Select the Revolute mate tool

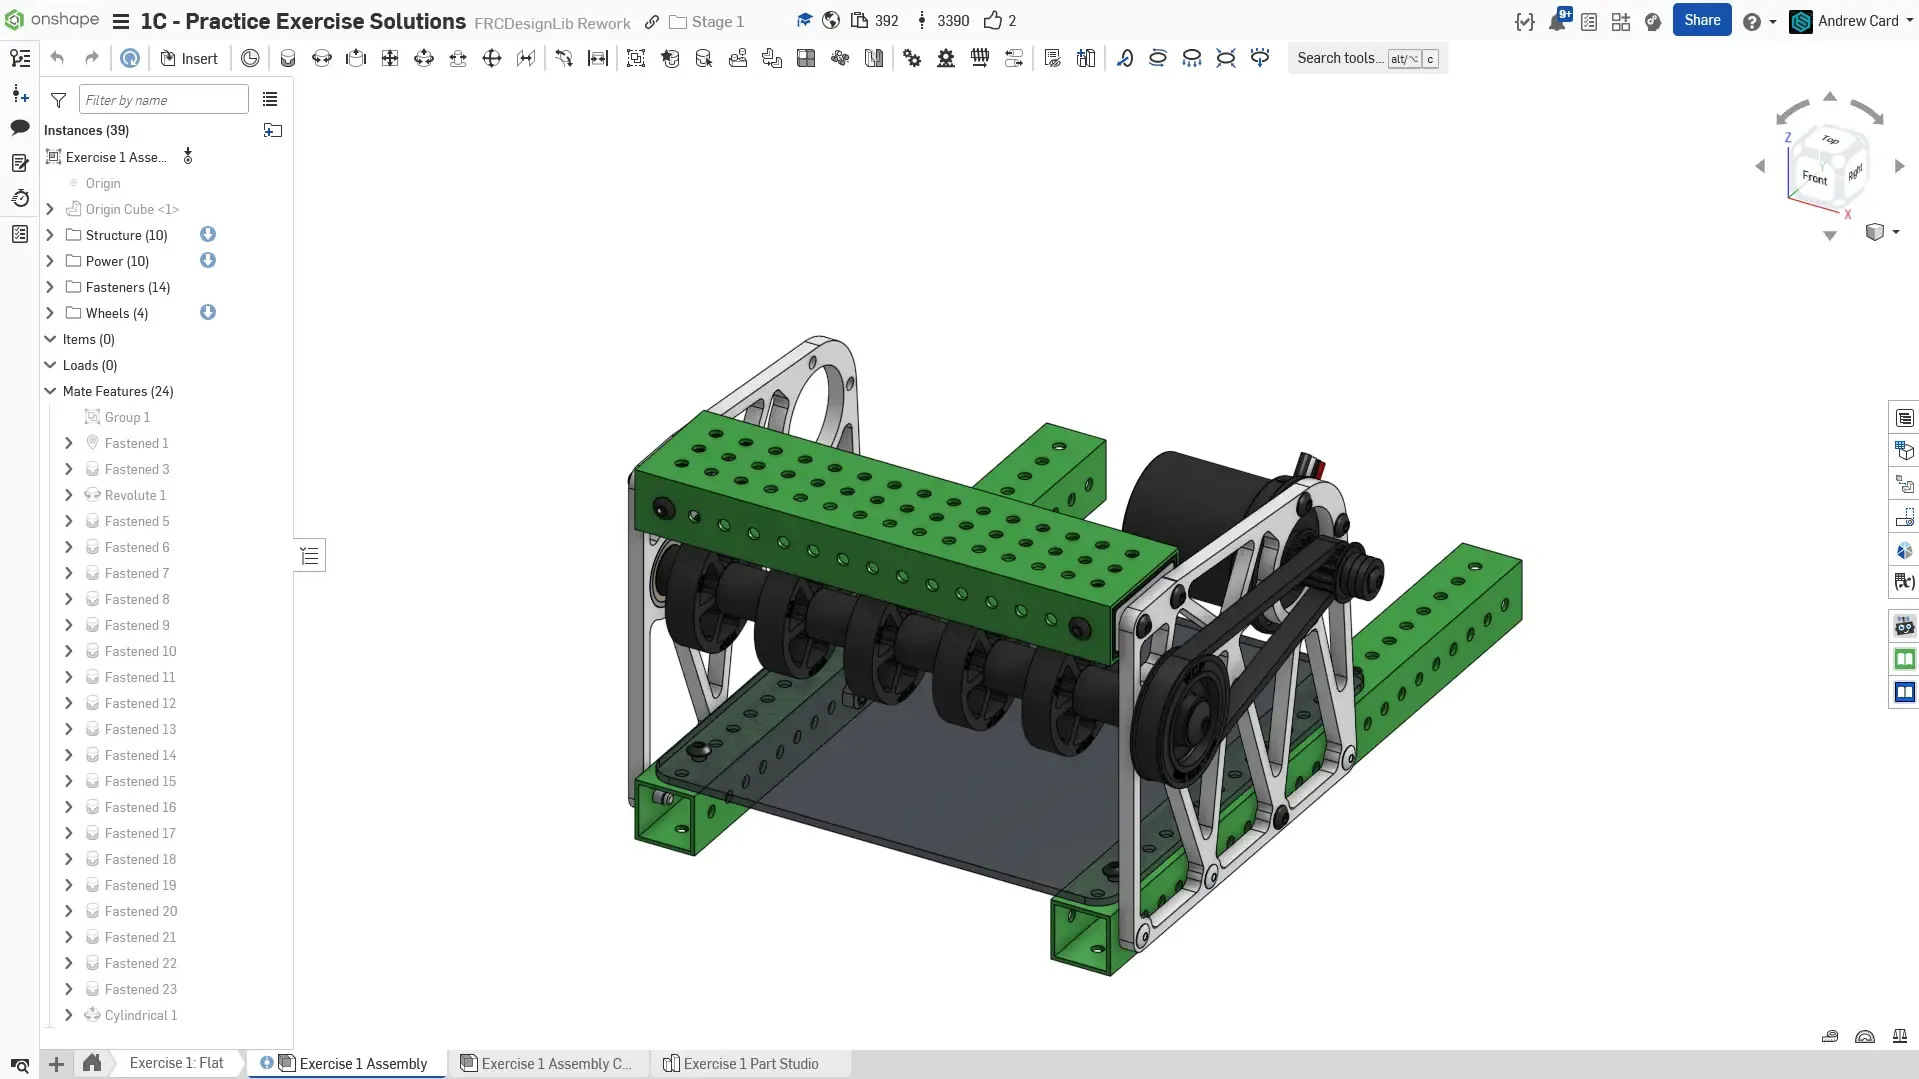click(322, 59)
